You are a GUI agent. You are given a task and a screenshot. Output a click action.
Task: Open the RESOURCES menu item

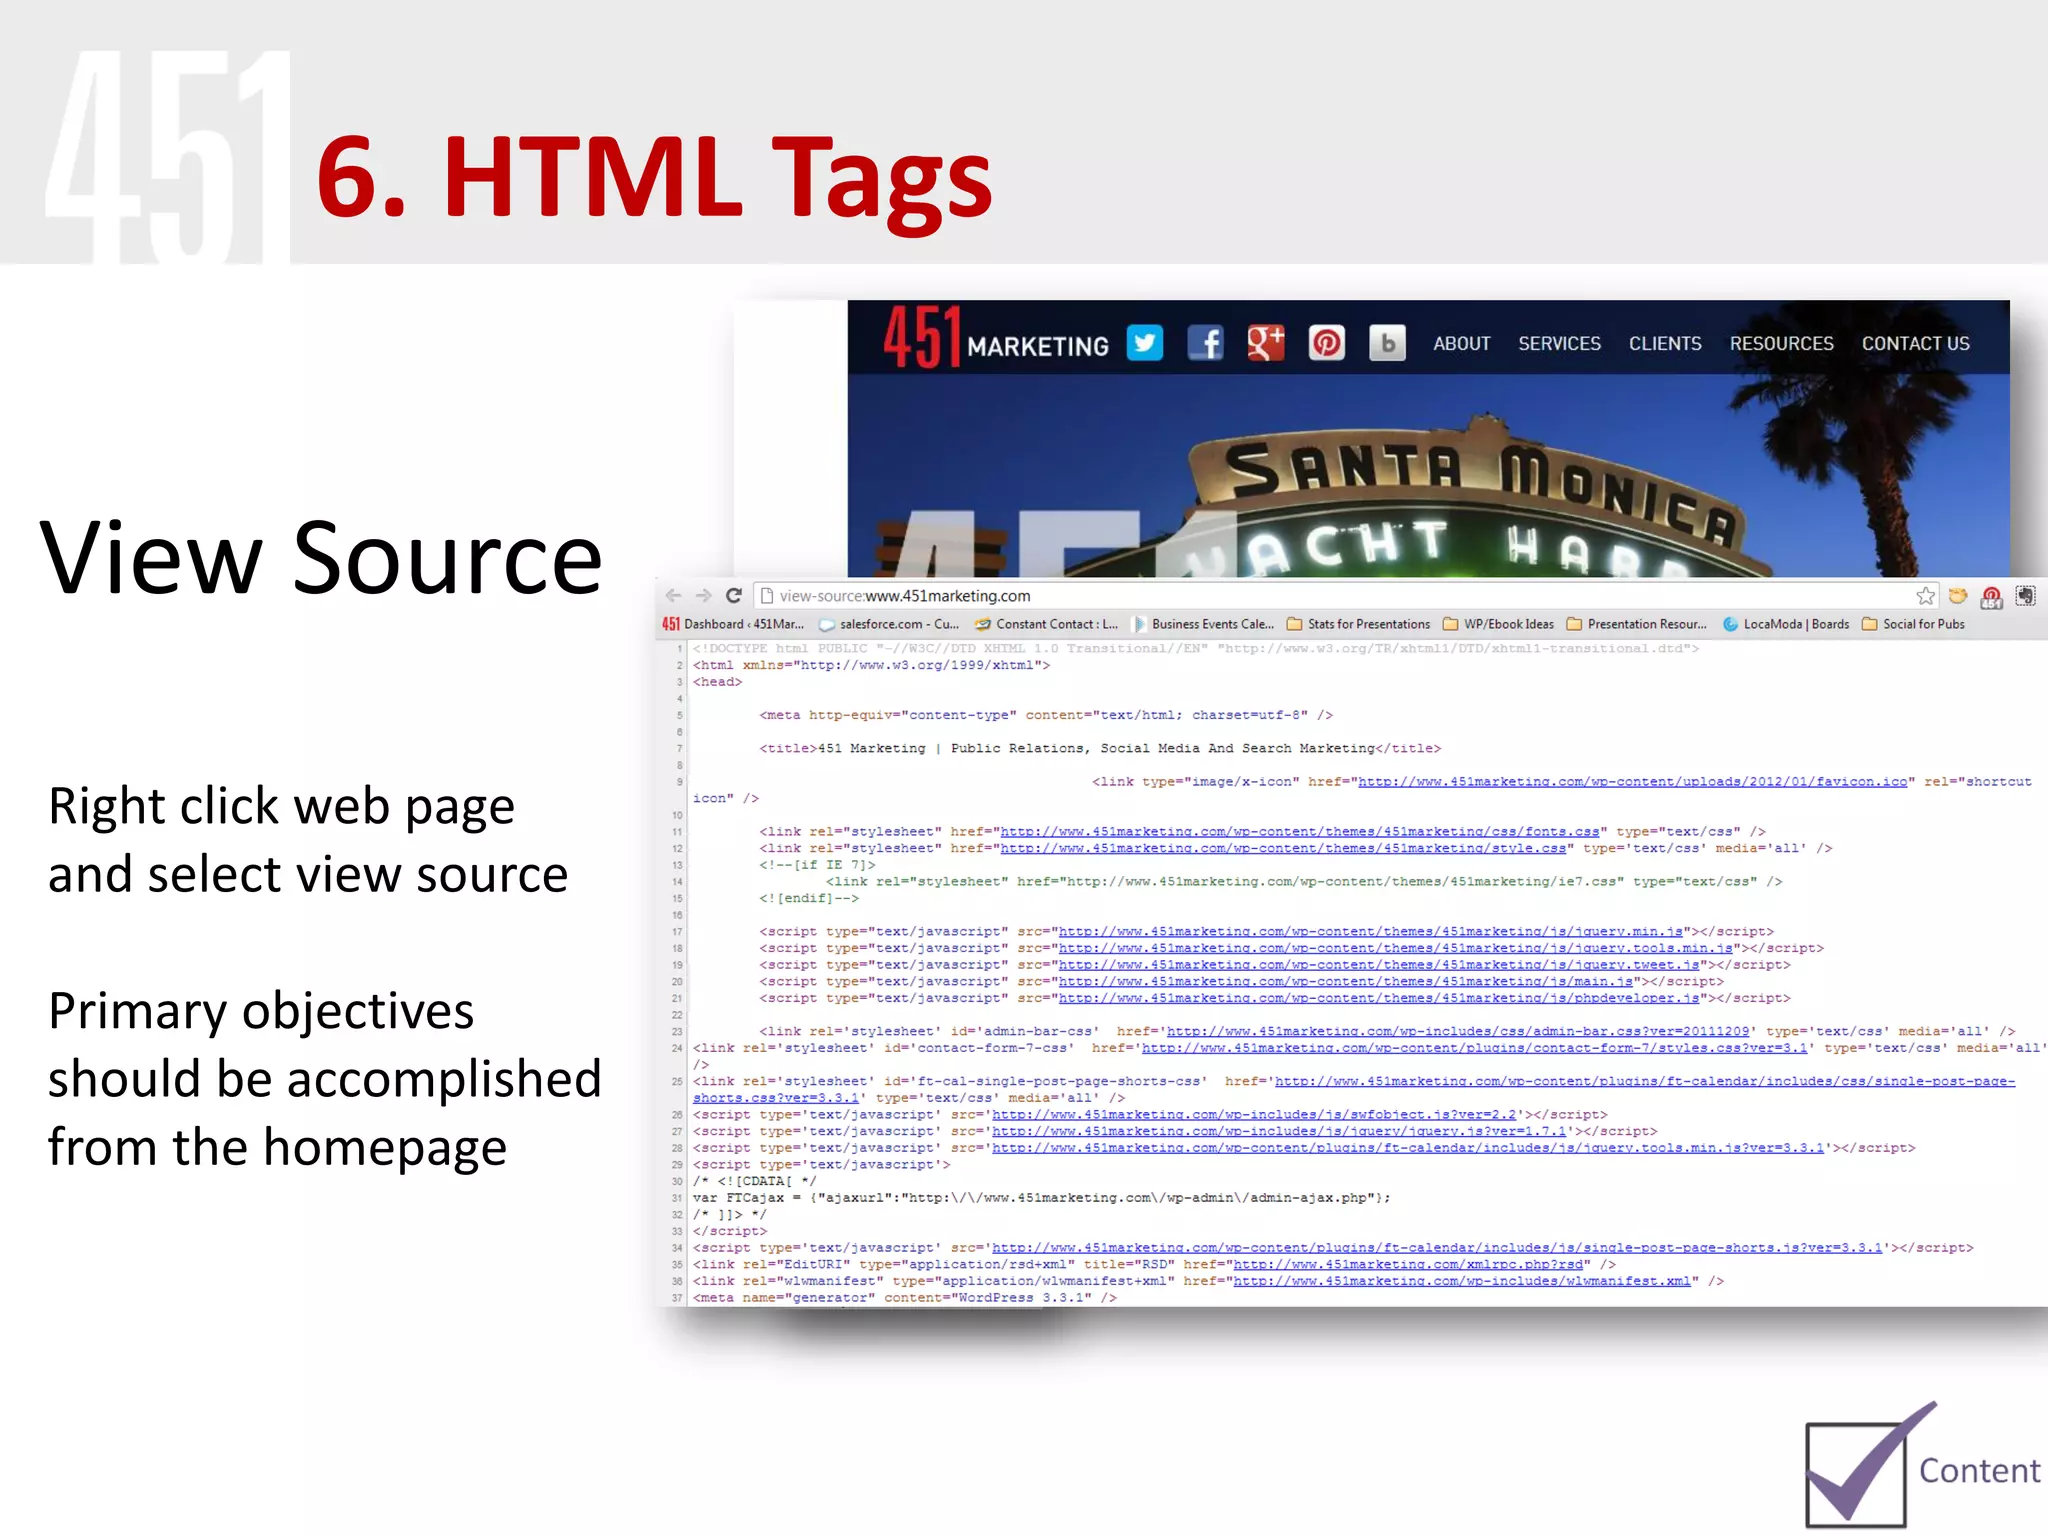[1781, 343]
